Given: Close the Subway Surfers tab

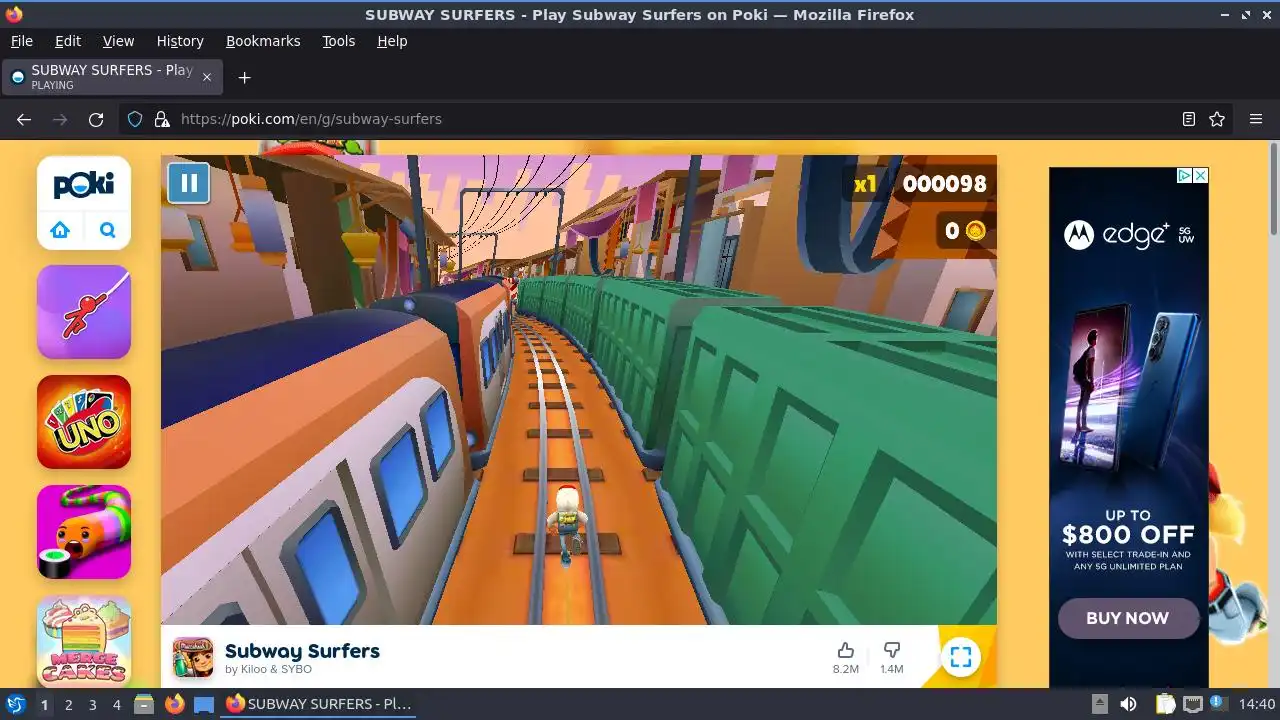Looking at the screenshot, I should 207,77.
